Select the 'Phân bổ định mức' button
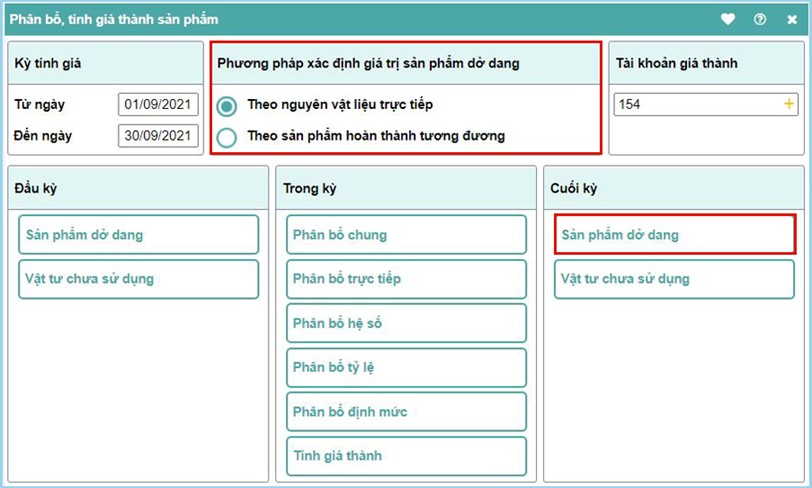 tap(406, 412)
